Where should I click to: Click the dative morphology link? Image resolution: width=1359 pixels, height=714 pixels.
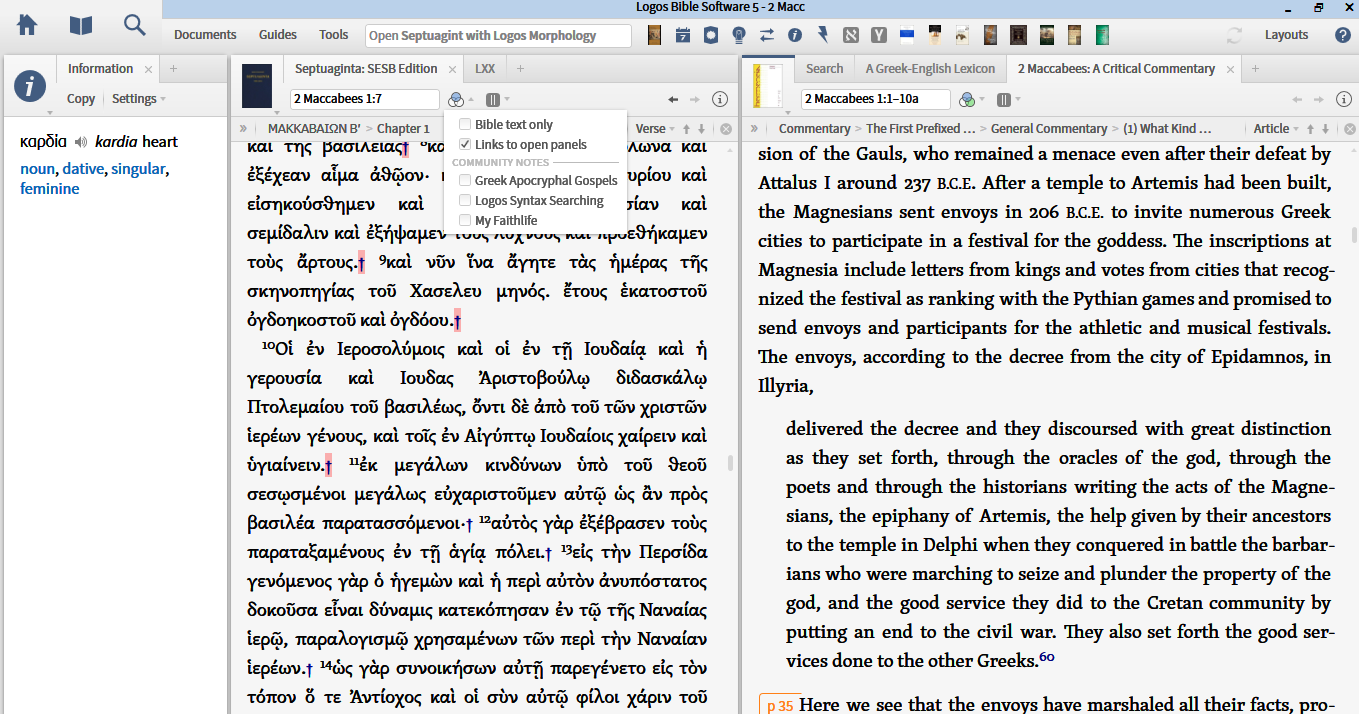[x=83, y=169]
